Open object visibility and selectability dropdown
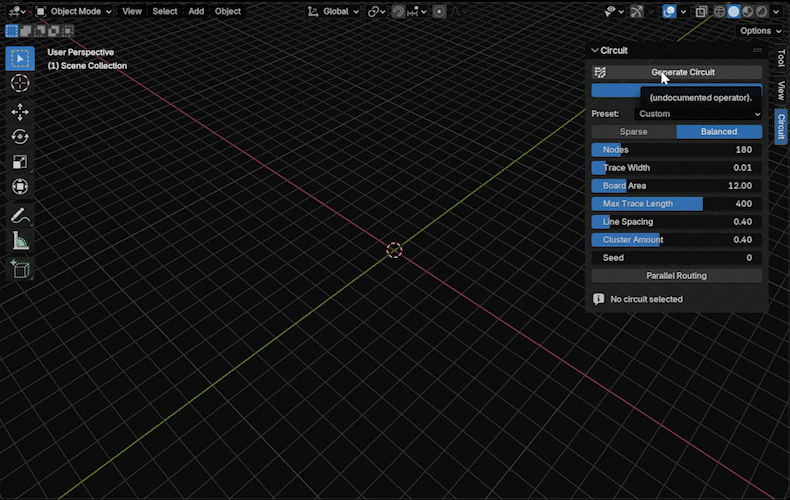Viewport: 790px width, 500px height. point(614,11)
